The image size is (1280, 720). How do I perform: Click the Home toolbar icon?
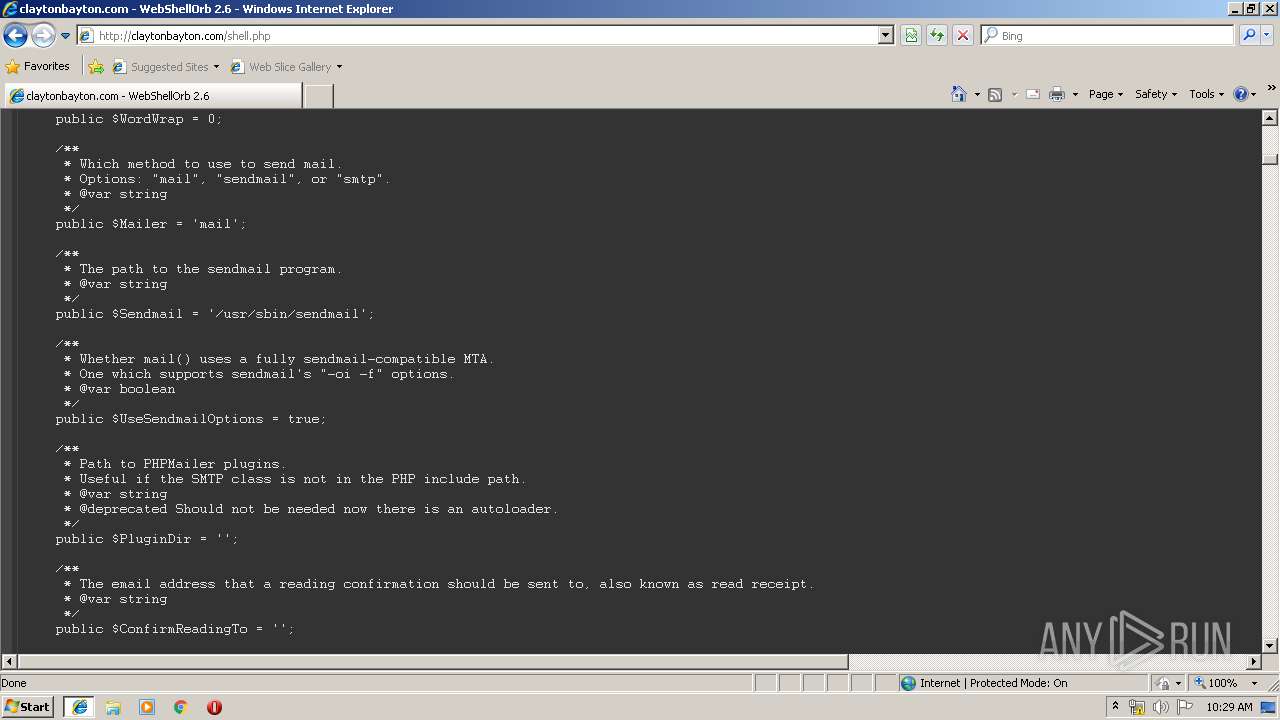tap(959, 94)
